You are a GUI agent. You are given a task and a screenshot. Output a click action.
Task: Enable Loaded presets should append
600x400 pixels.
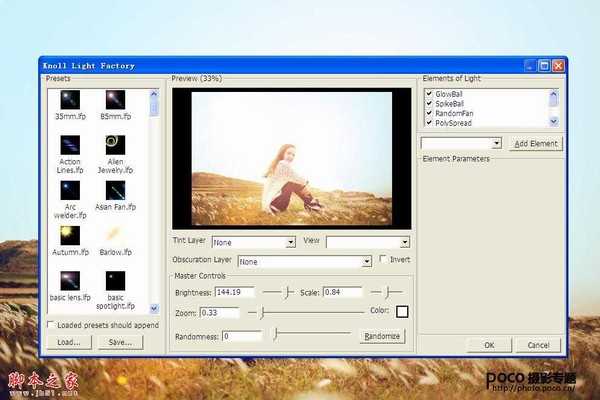coord(51,325)
